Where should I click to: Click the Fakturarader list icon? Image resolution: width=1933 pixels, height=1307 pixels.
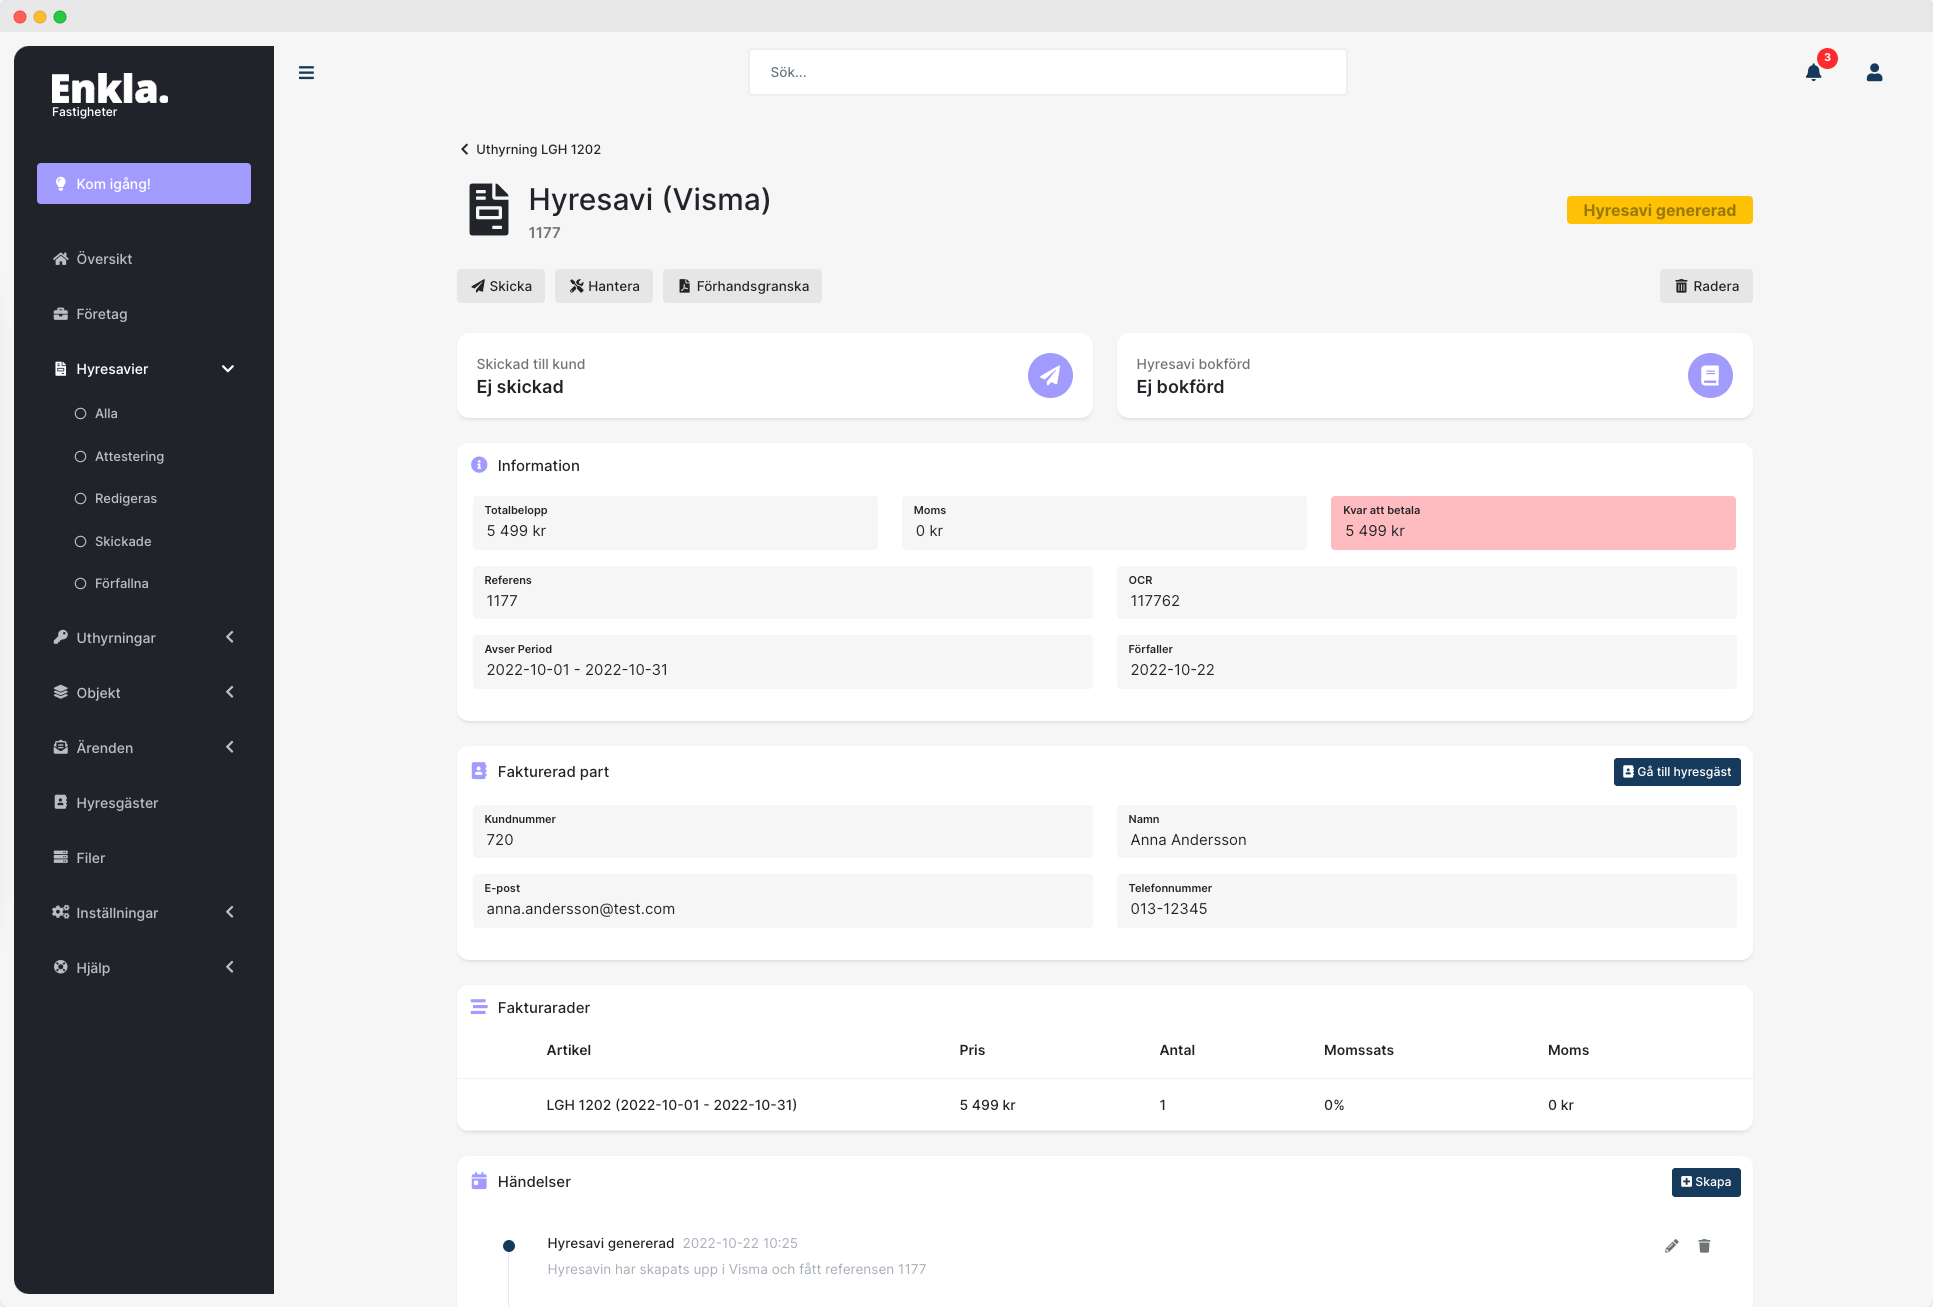[x=479, y=1007]
